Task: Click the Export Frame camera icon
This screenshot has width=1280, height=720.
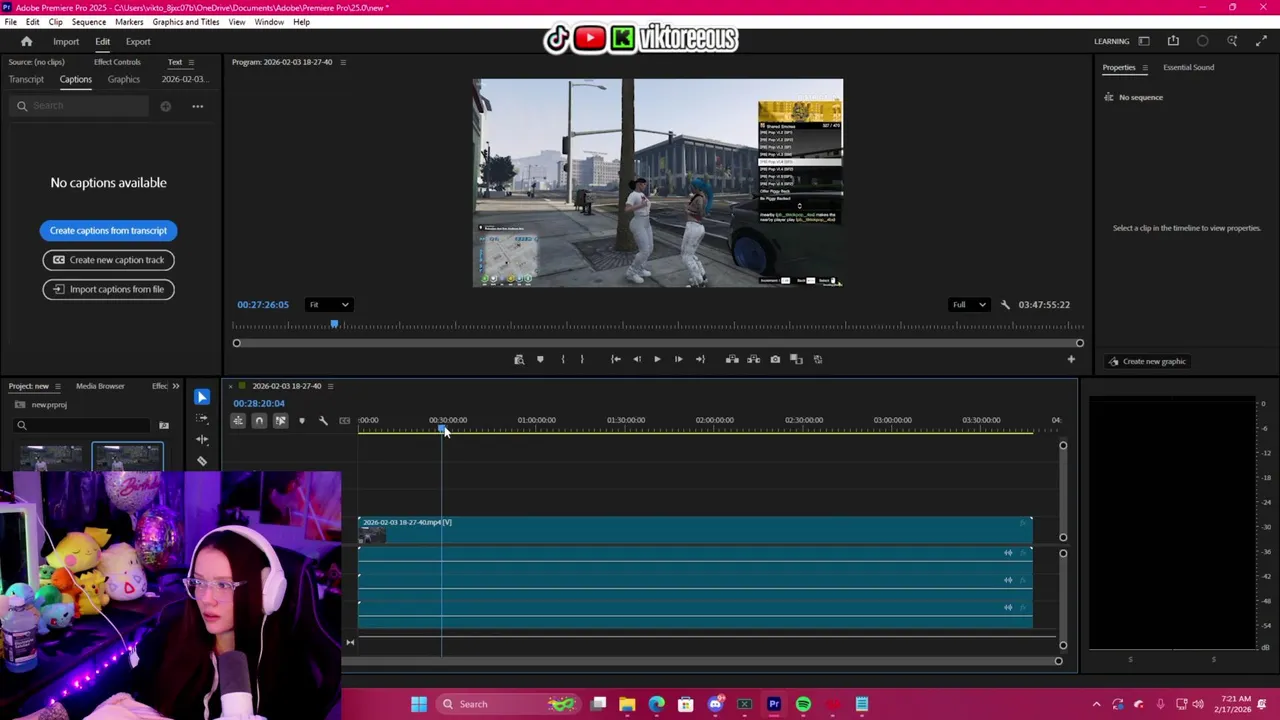Action: tap(775, 359)
